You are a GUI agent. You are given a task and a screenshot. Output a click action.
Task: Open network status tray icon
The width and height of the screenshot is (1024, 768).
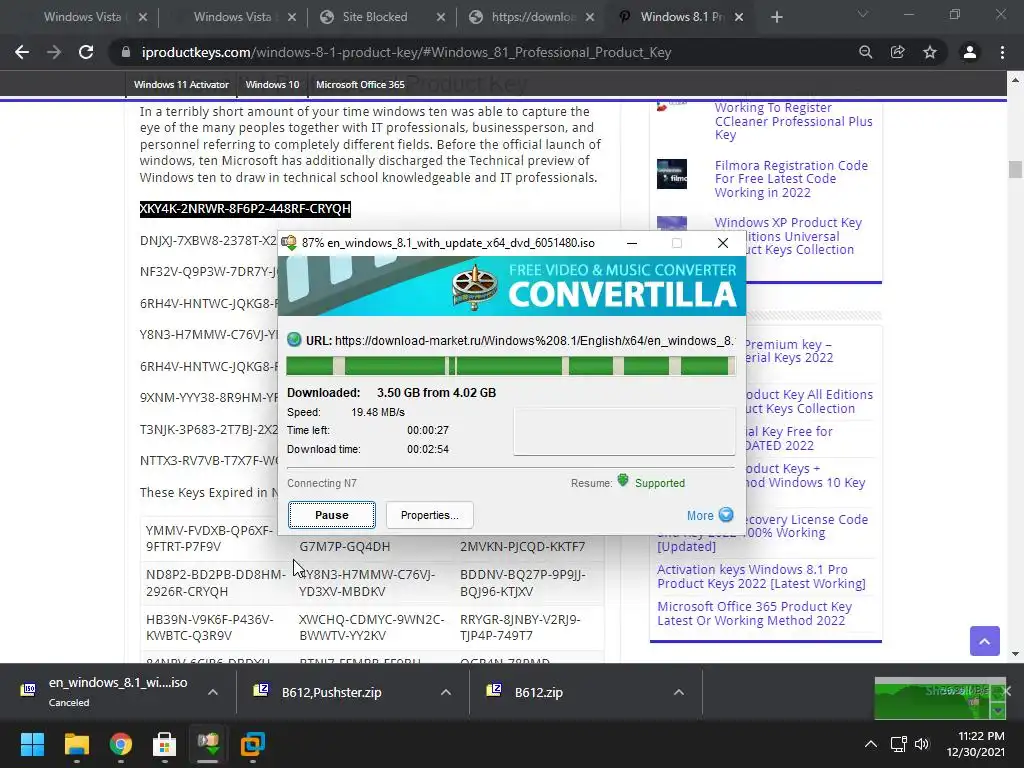coord(899,744)
